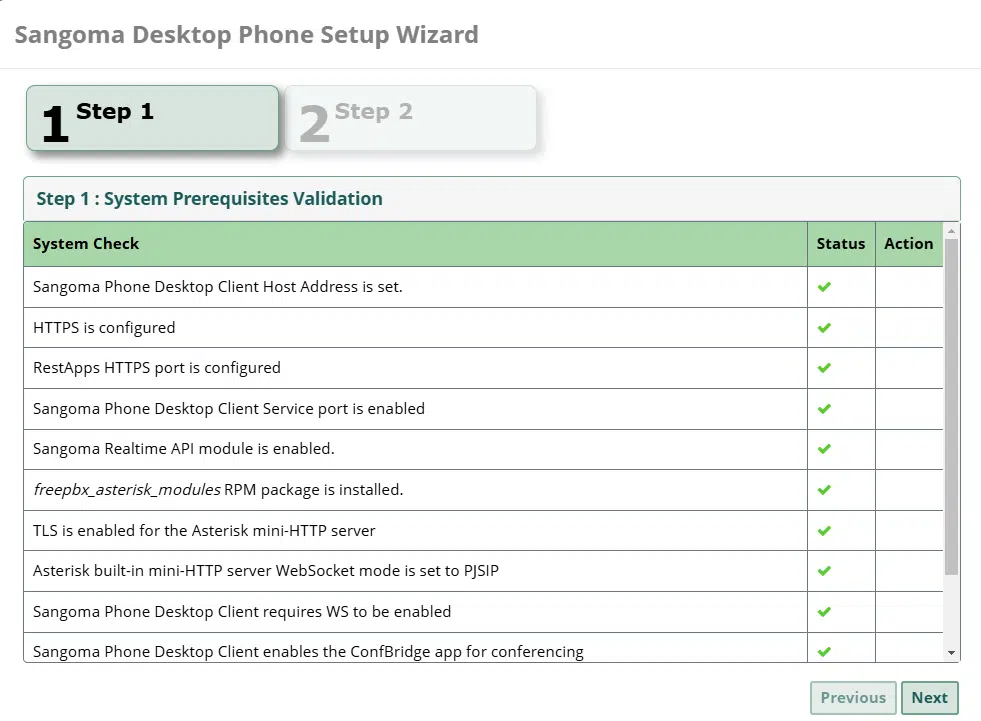The height and width of the screenshot is (721, 981).
Task: Click the green checkmark for Host Address is set
Action: pyautogui.click(x=824, y=287)
